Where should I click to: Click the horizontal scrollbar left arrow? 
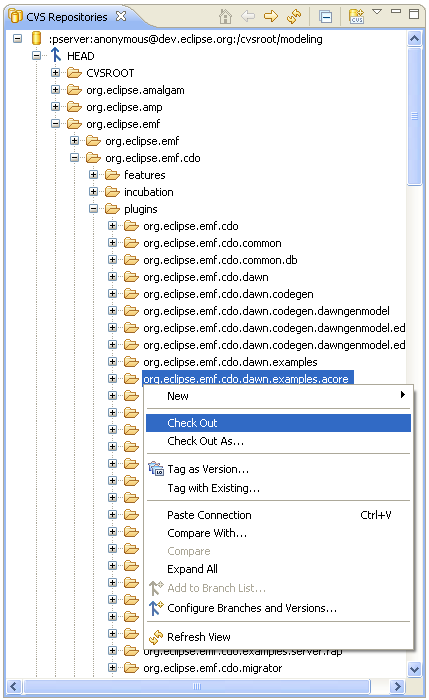[x=14, y=686]
